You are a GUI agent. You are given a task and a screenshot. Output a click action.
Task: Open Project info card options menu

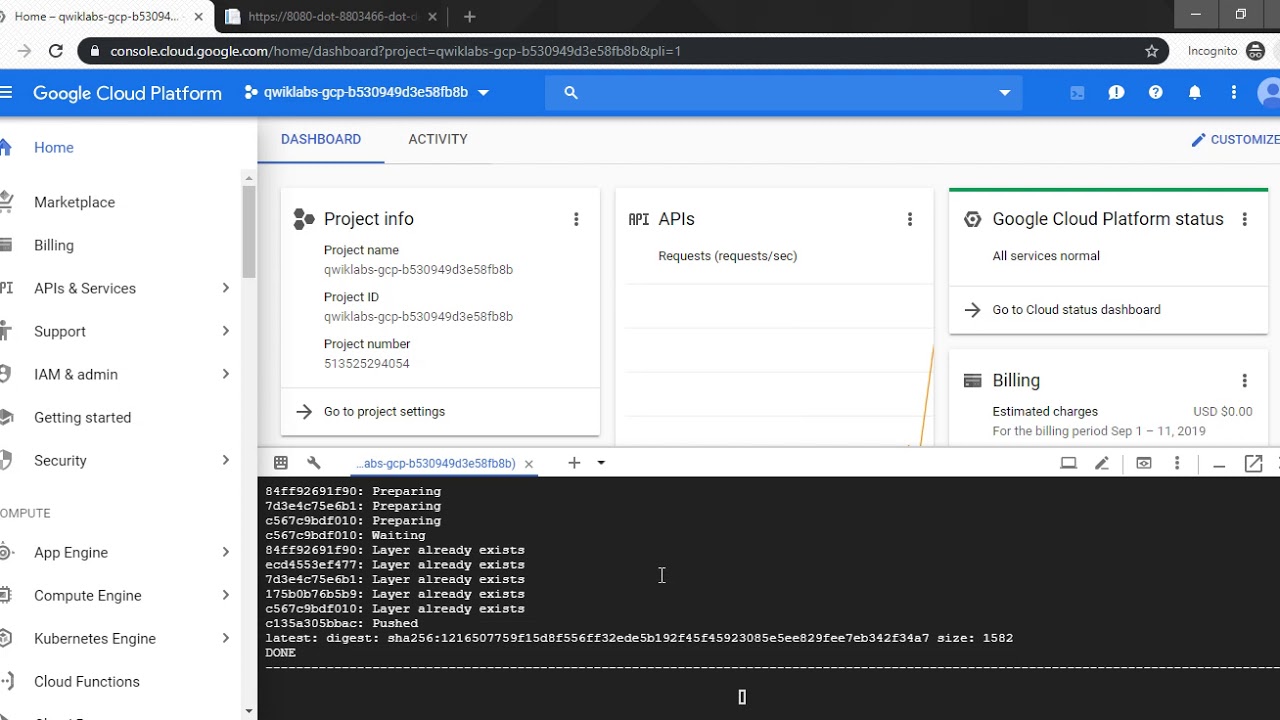576,219
